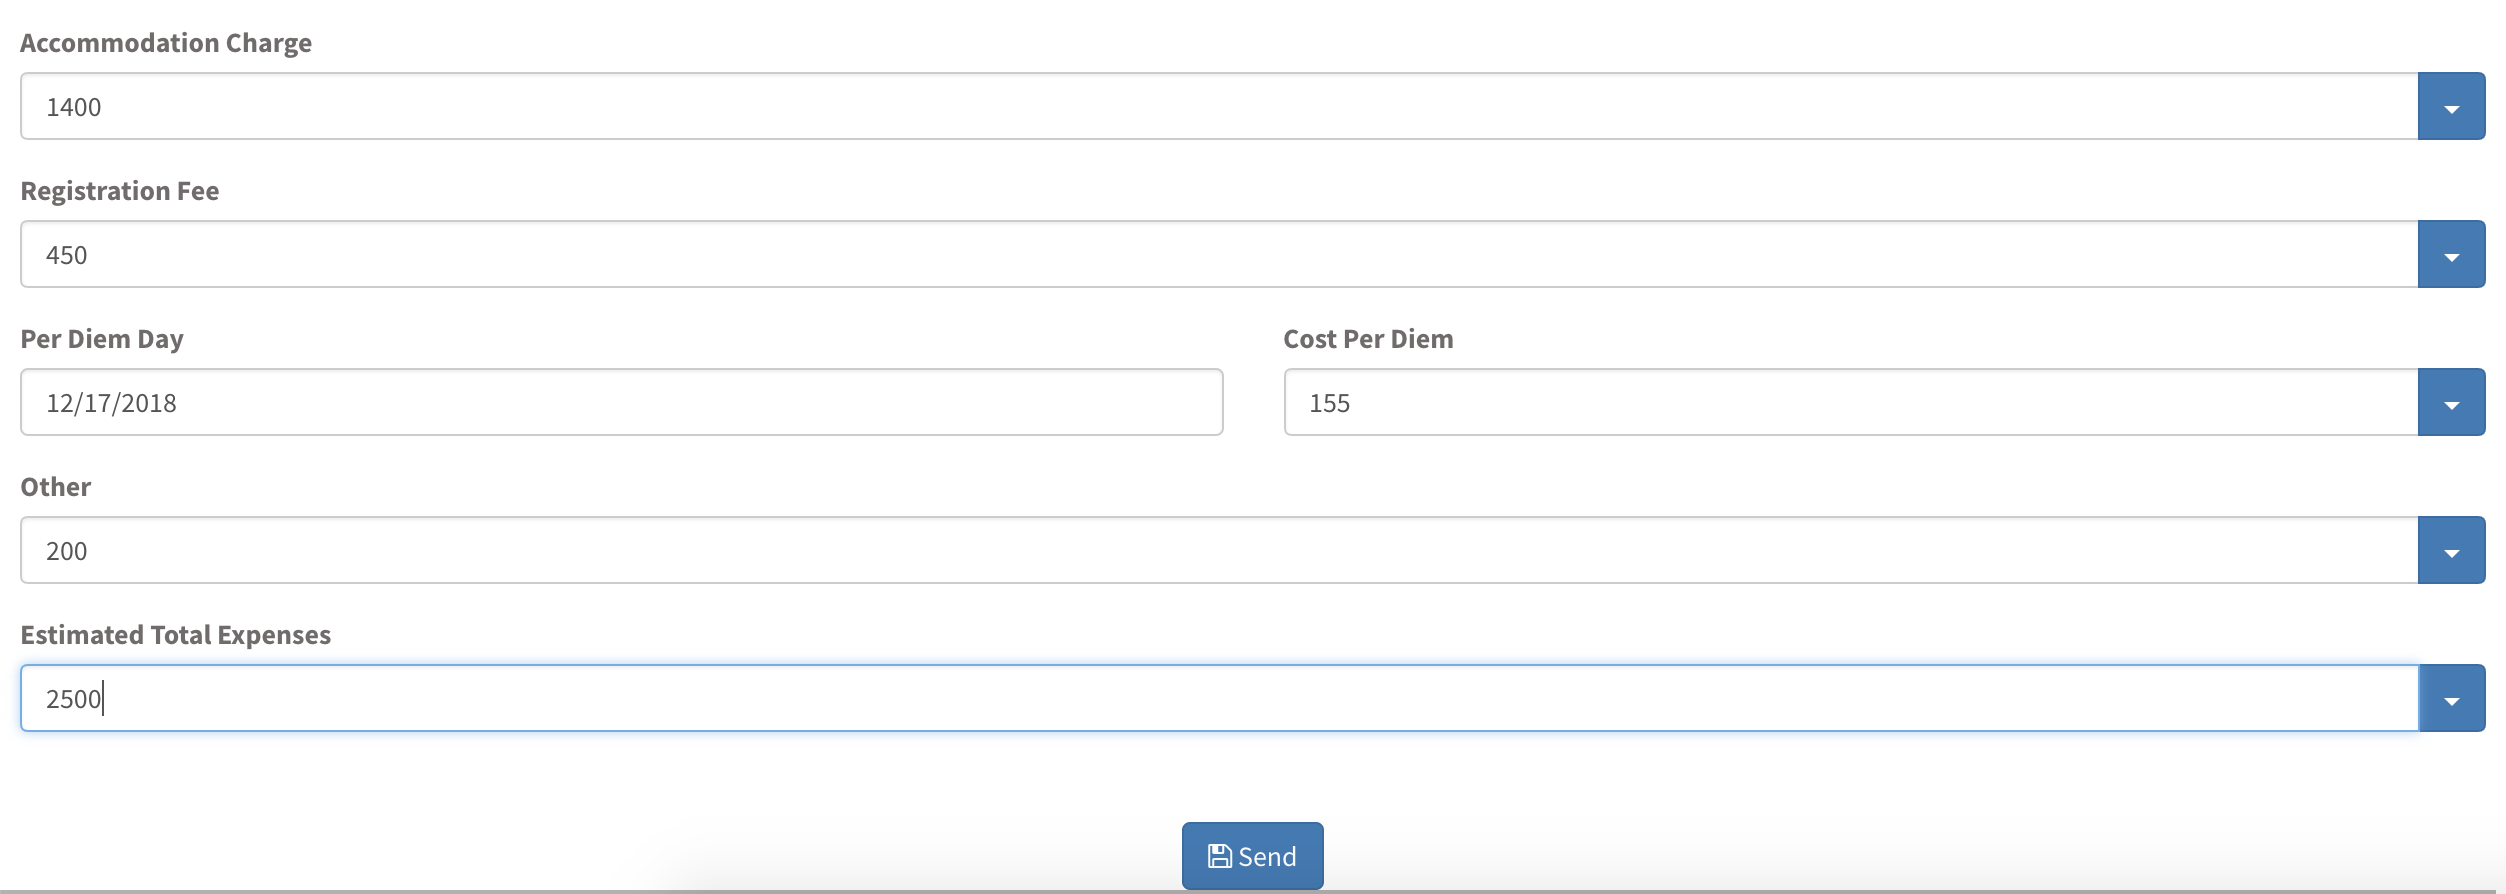Click the Cost Per Diem label

click(x=1368, y=339)
